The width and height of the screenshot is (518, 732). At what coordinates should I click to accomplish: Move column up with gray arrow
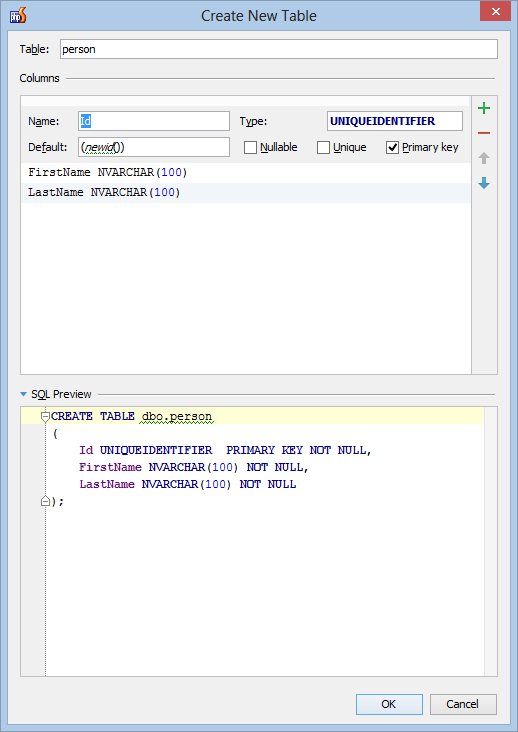(x=484, y=158)
